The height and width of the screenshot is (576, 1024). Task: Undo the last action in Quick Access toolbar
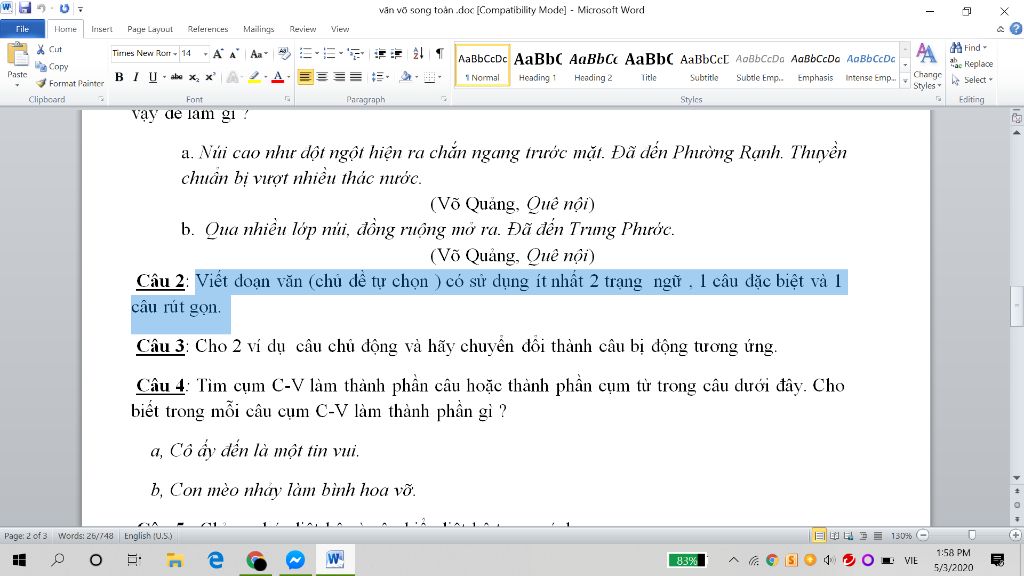point(41,8)
